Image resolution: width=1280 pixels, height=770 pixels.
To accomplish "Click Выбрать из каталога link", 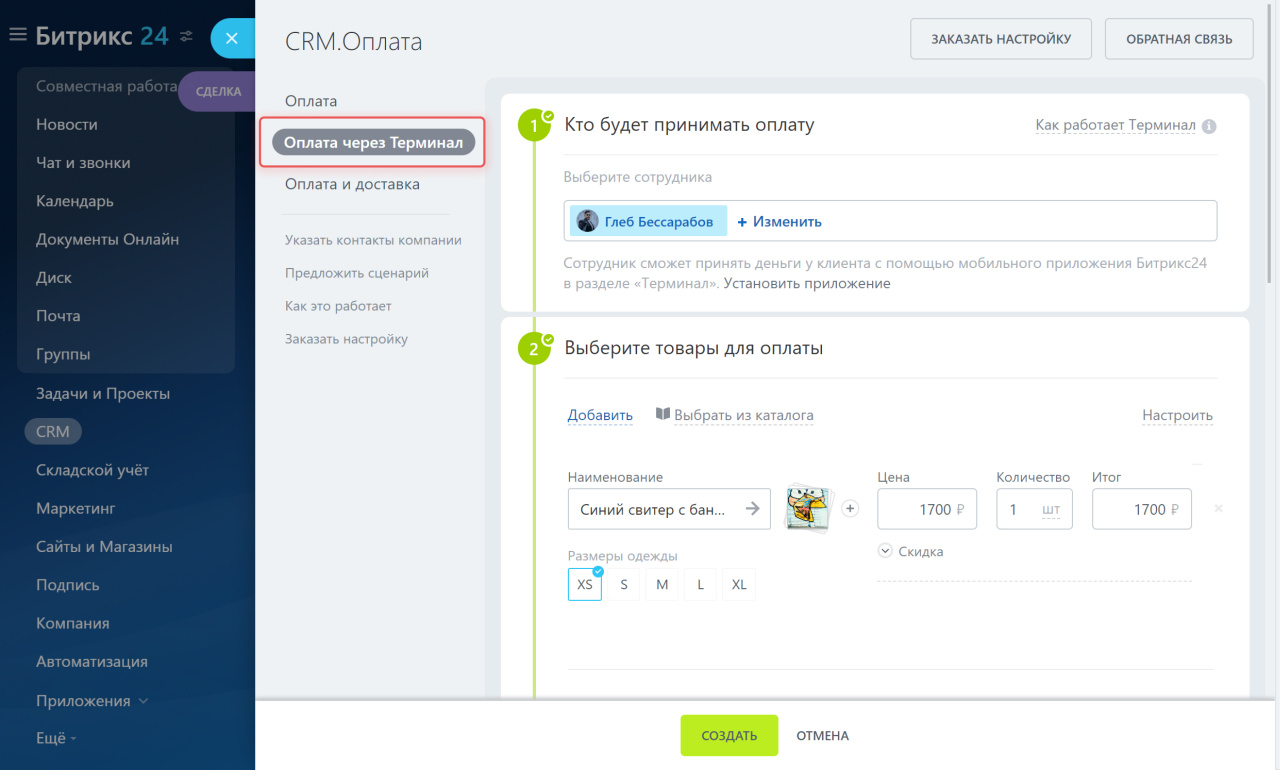I will [744, 415].
